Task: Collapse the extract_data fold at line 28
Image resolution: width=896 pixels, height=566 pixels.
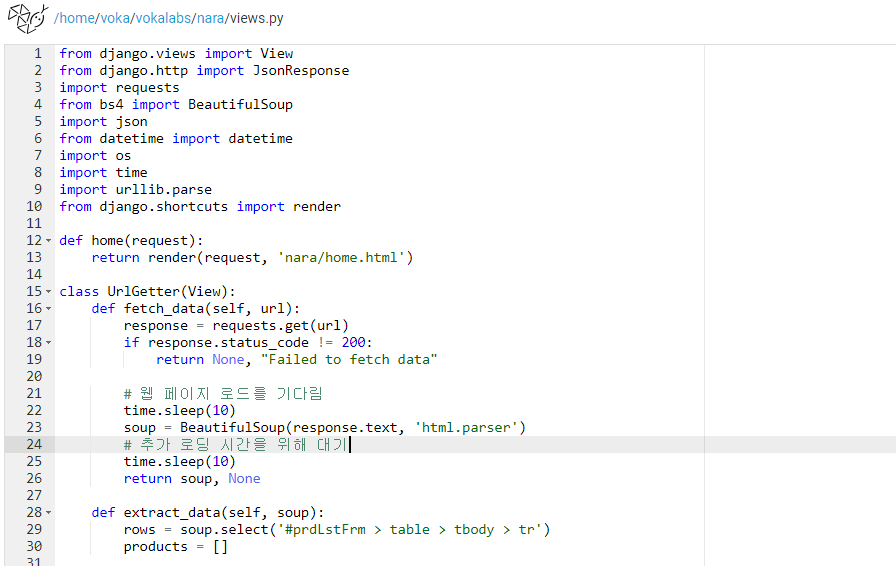Action: tap(49, 513)
